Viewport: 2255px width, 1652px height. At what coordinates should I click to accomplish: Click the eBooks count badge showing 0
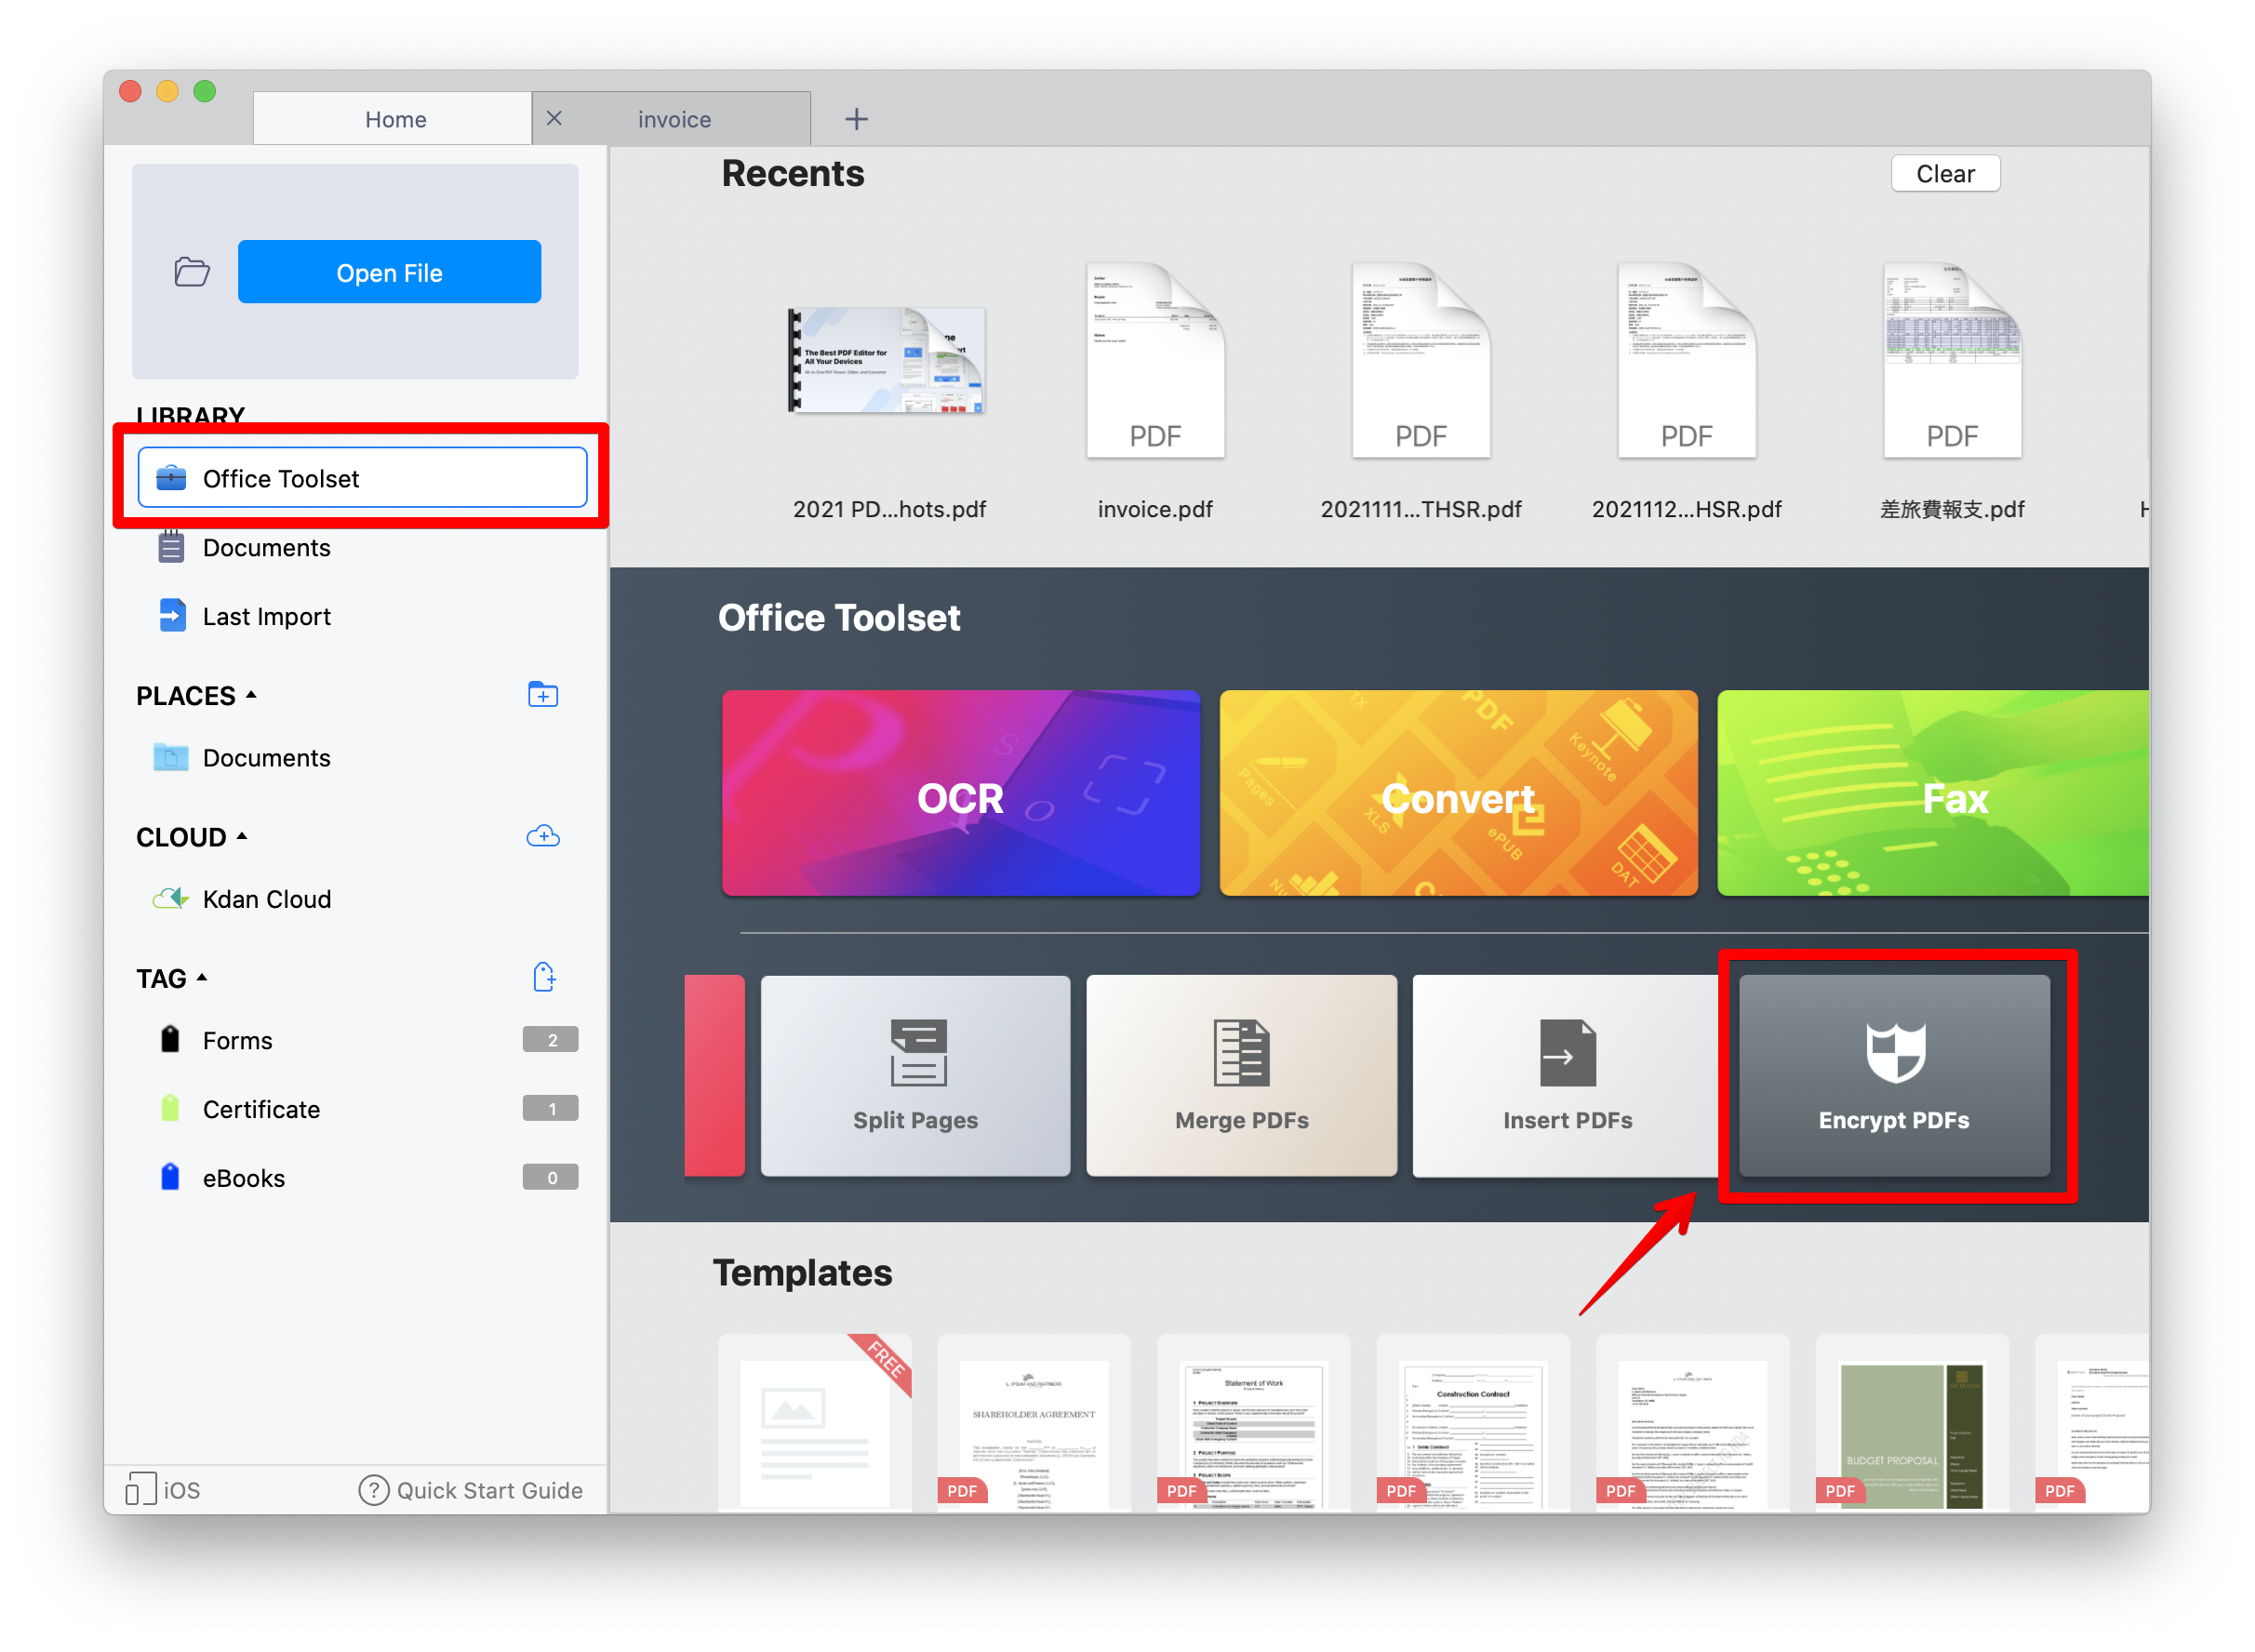coord(550,1178)
